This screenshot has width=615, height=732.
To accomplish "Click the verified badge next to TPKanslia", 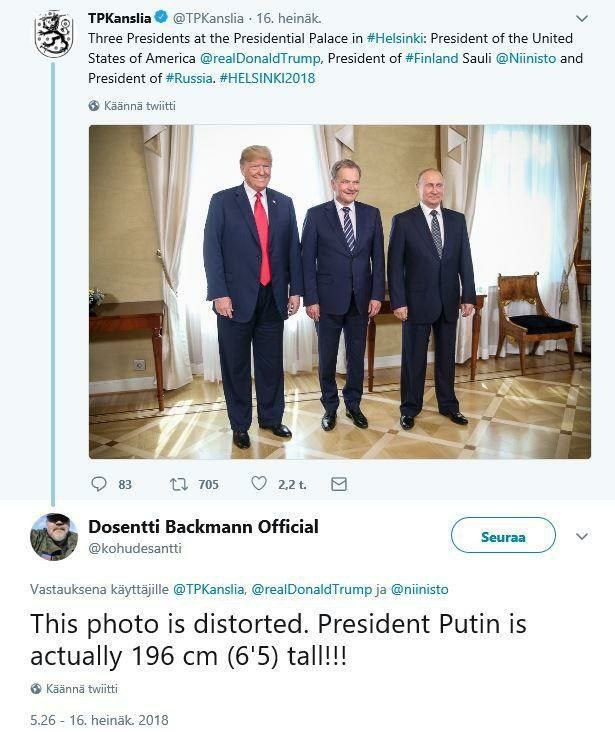I will point(160,18).
